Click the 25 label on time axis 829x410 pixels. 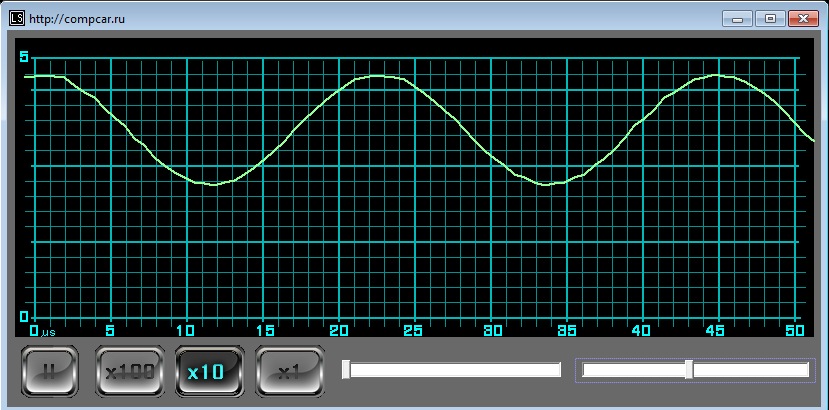click(414, 330)
